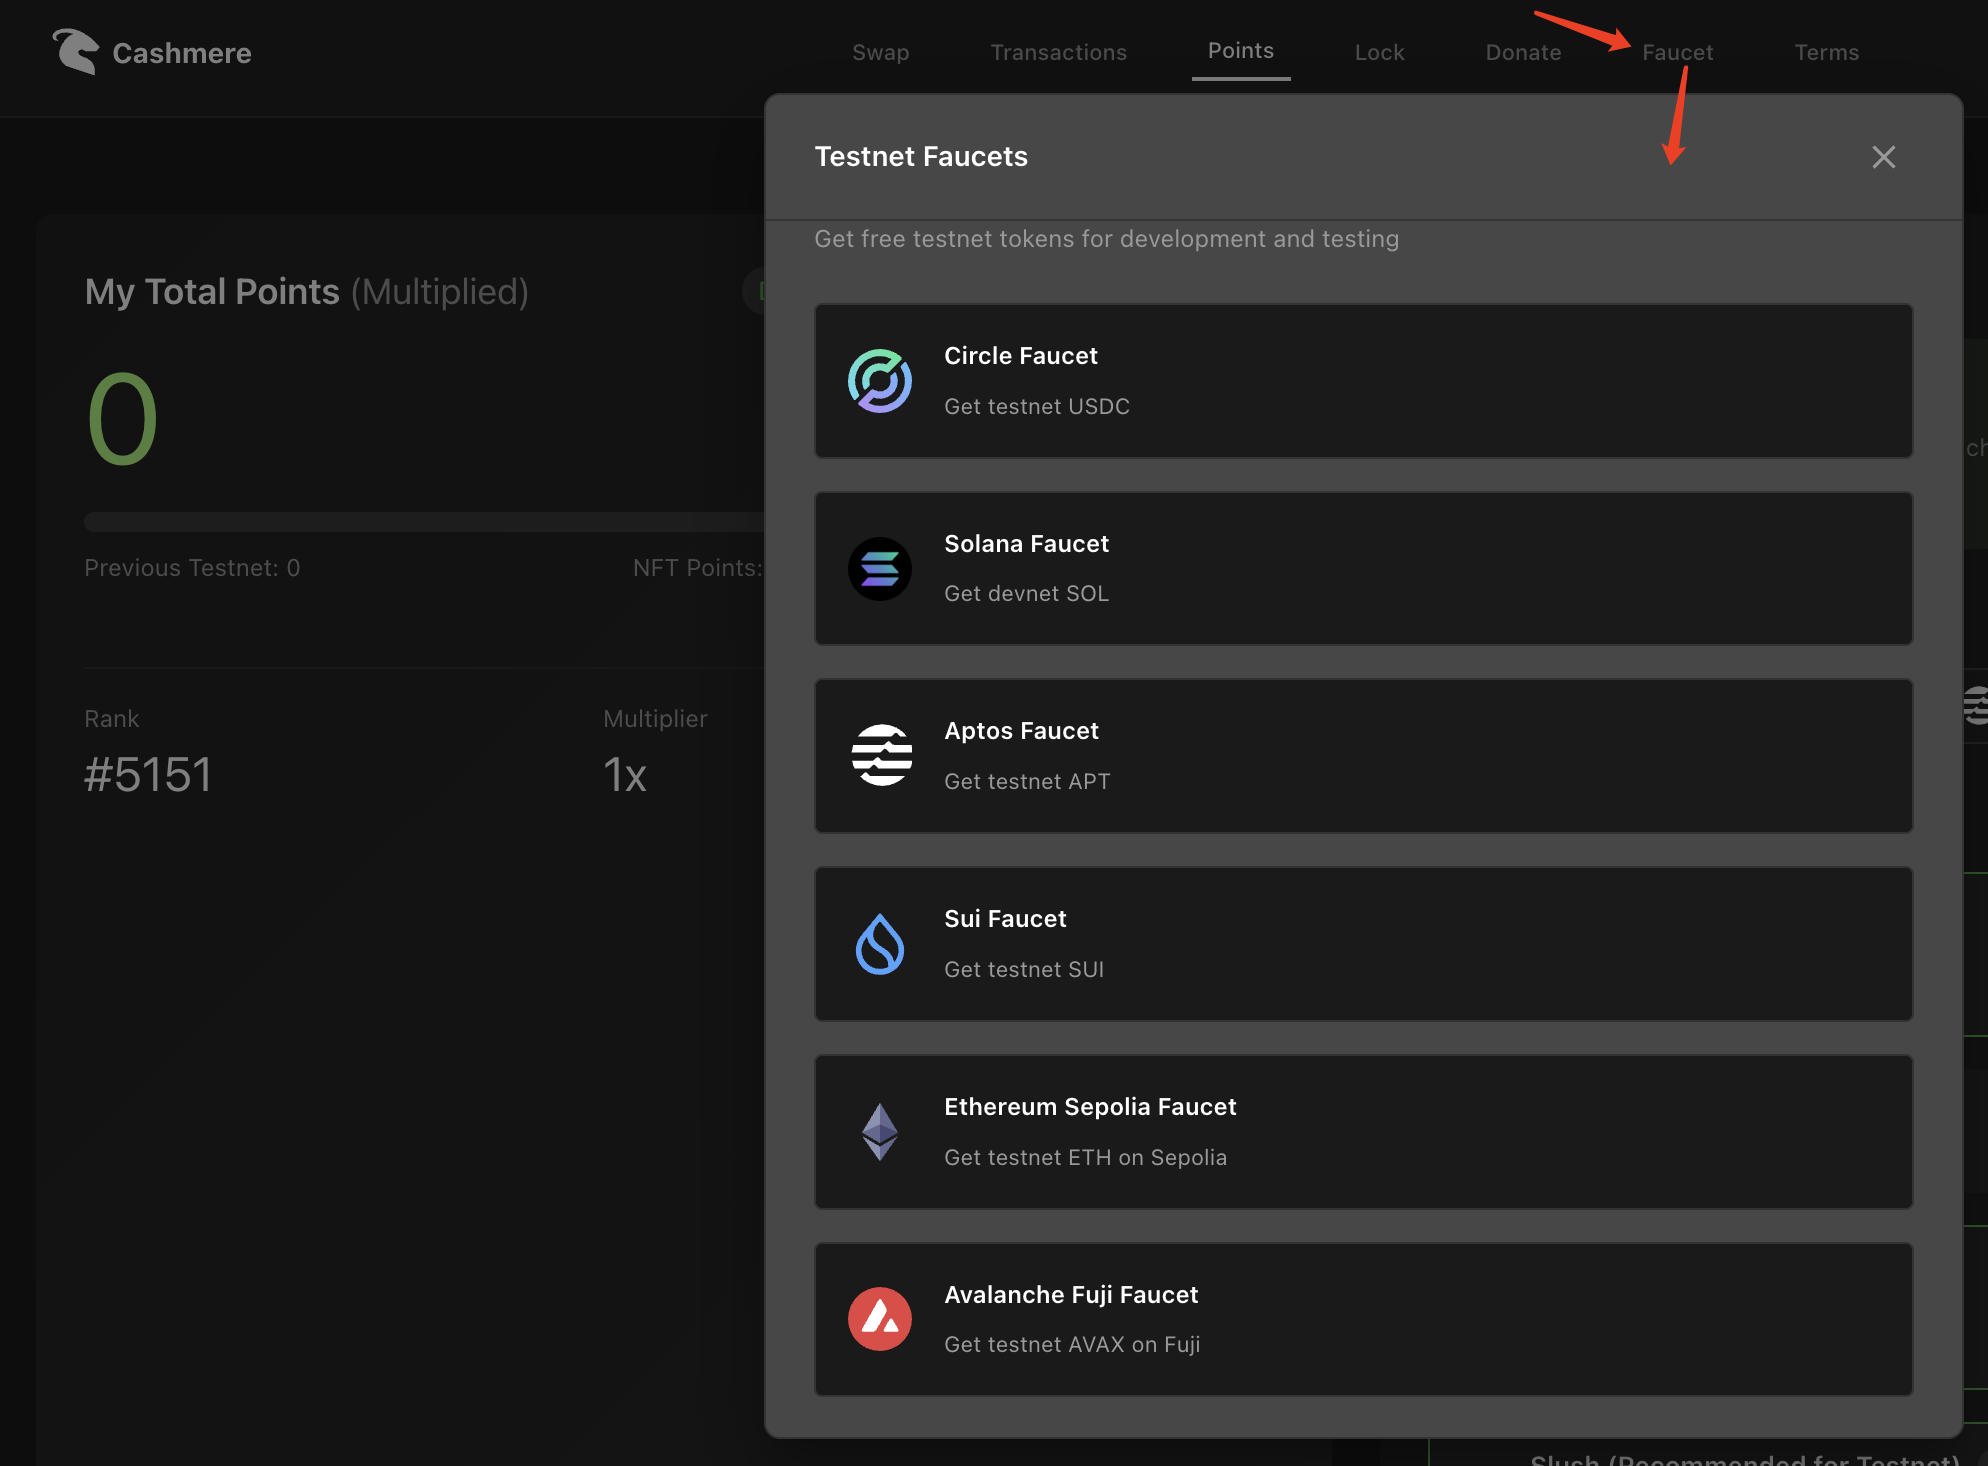This screenshot has height=1466, width=1988.
Task: Open the Faucet menu item
Action: (x=1678, y=52)
